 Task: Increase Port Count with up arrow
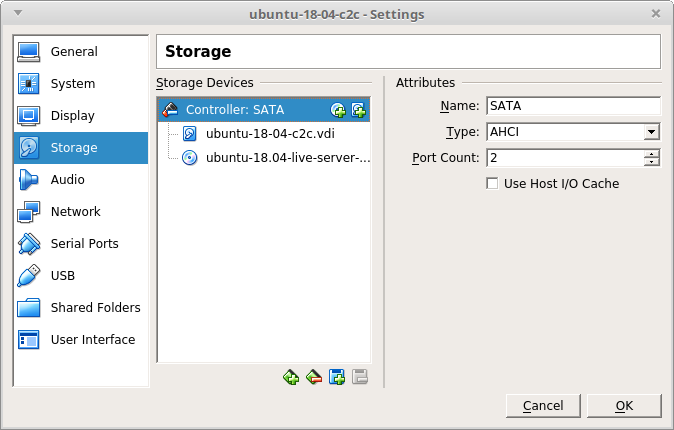coord(652,153)
